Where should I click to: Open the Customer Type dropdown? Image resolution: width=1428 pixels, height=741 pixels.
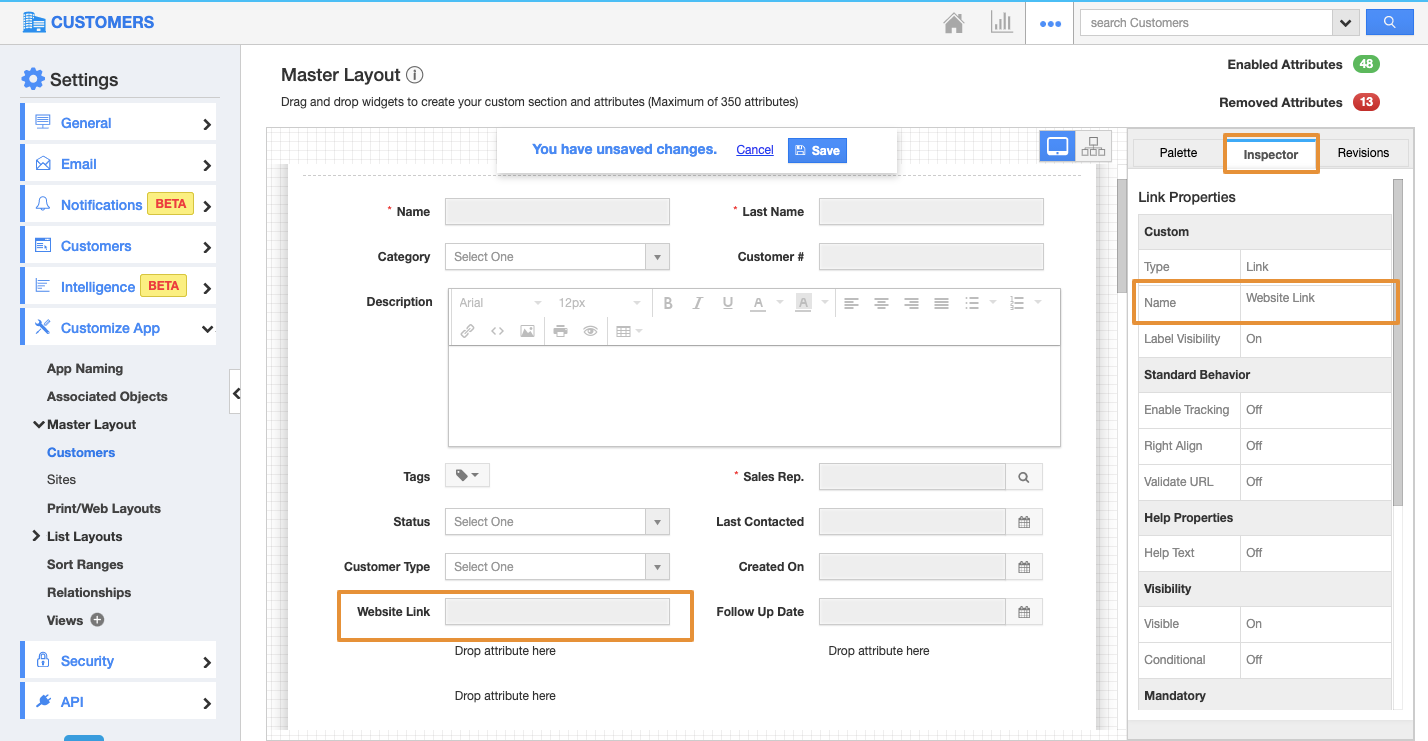[557, 567]
